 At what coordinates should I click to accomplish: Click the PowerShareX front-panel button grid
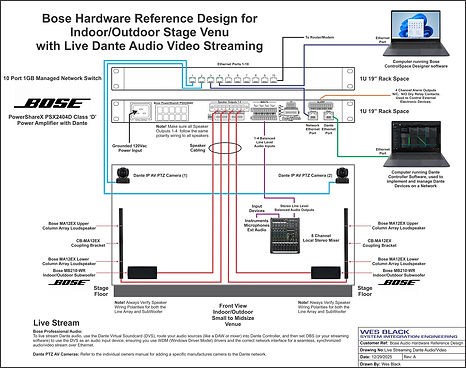[172, 113]
